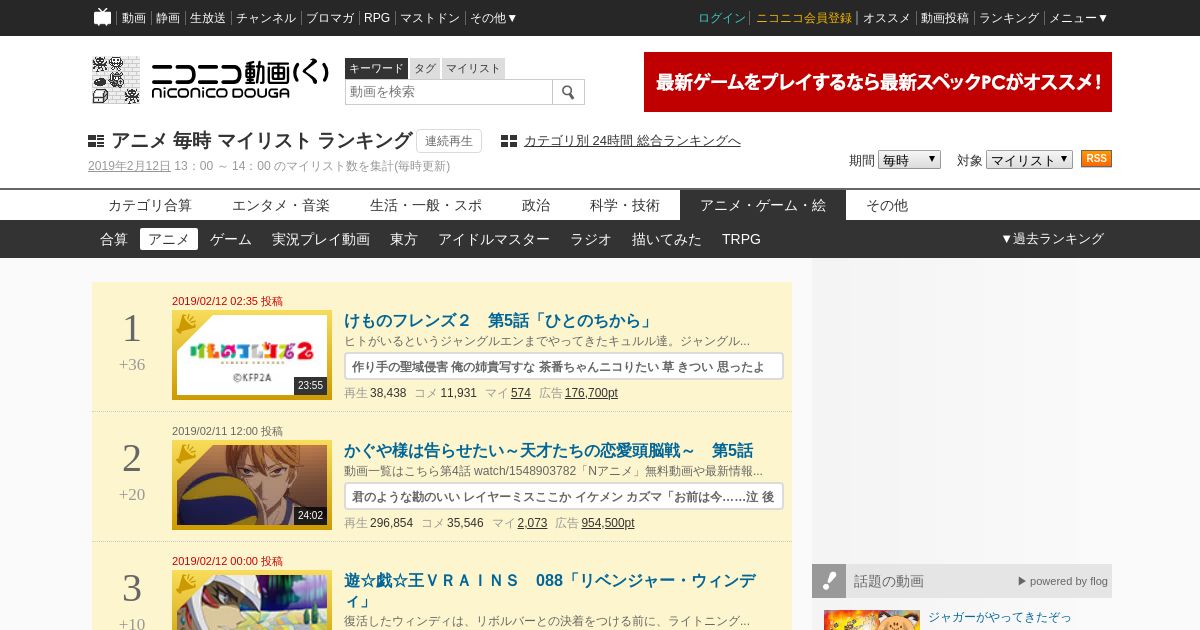The height and width of the screenshot is (630, 1200).
Task: Open マストドン in top navigation
Action: [x=430, y=18]
